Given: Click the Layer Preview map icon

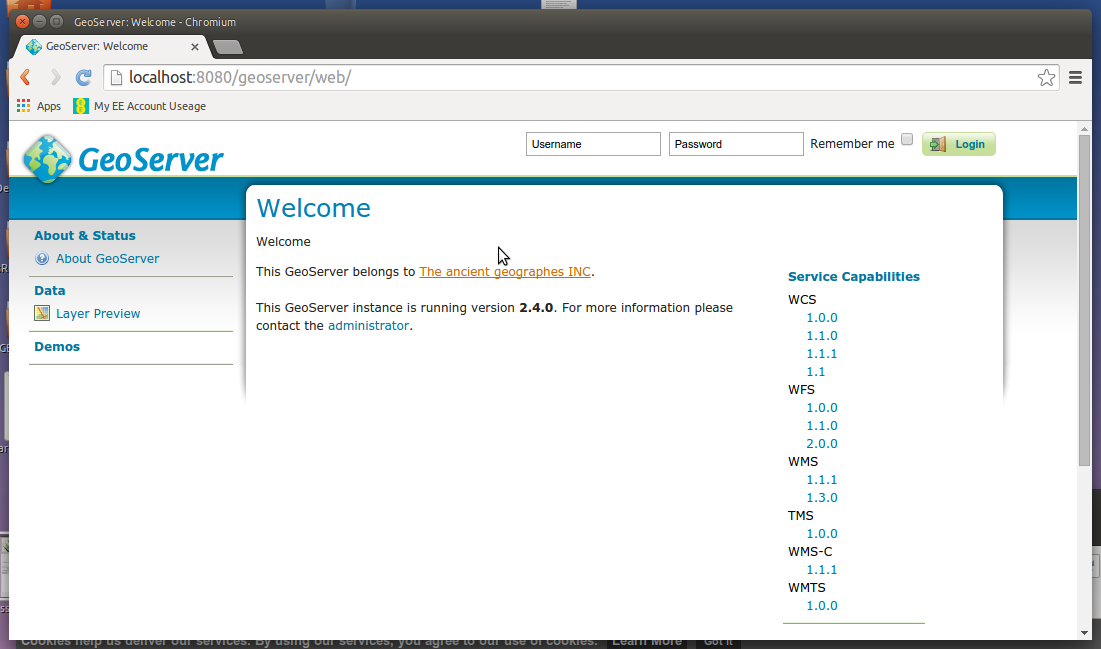Looking at the screenshot, I should pyautogui.click(x=42, y=313).
